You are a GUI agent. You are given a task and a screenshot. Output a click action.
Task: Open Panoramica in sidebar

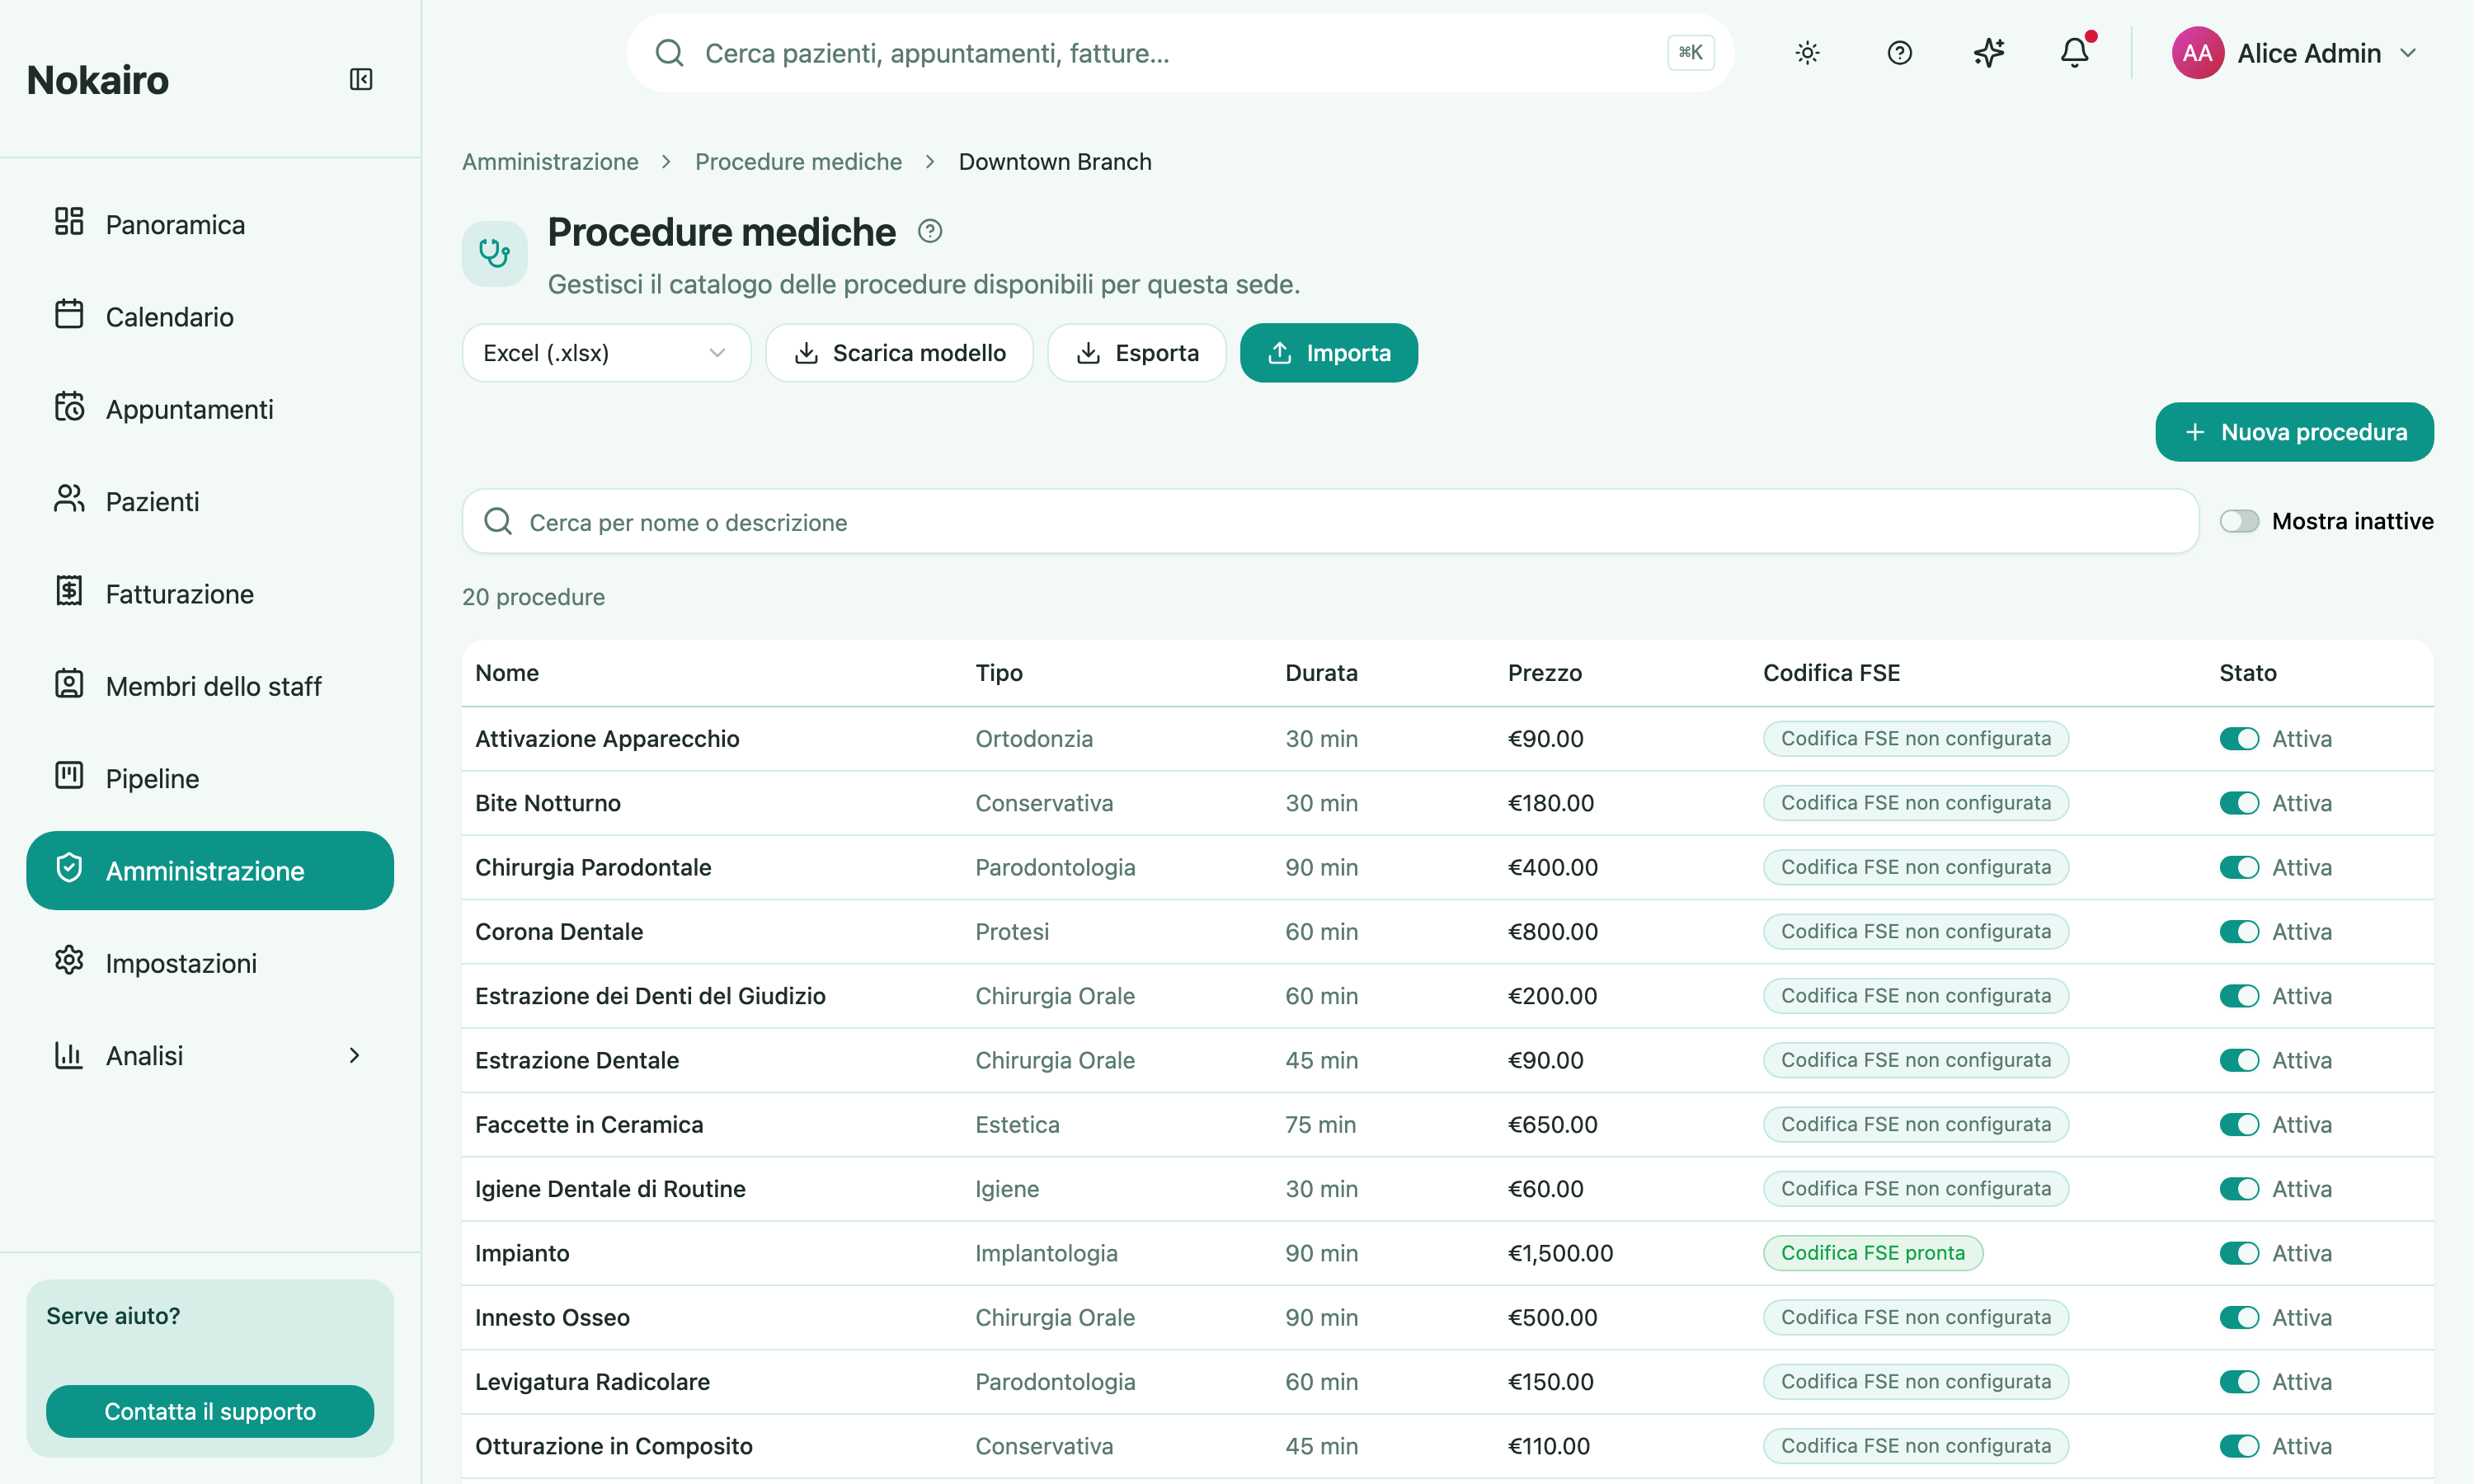tap(210, 224)
